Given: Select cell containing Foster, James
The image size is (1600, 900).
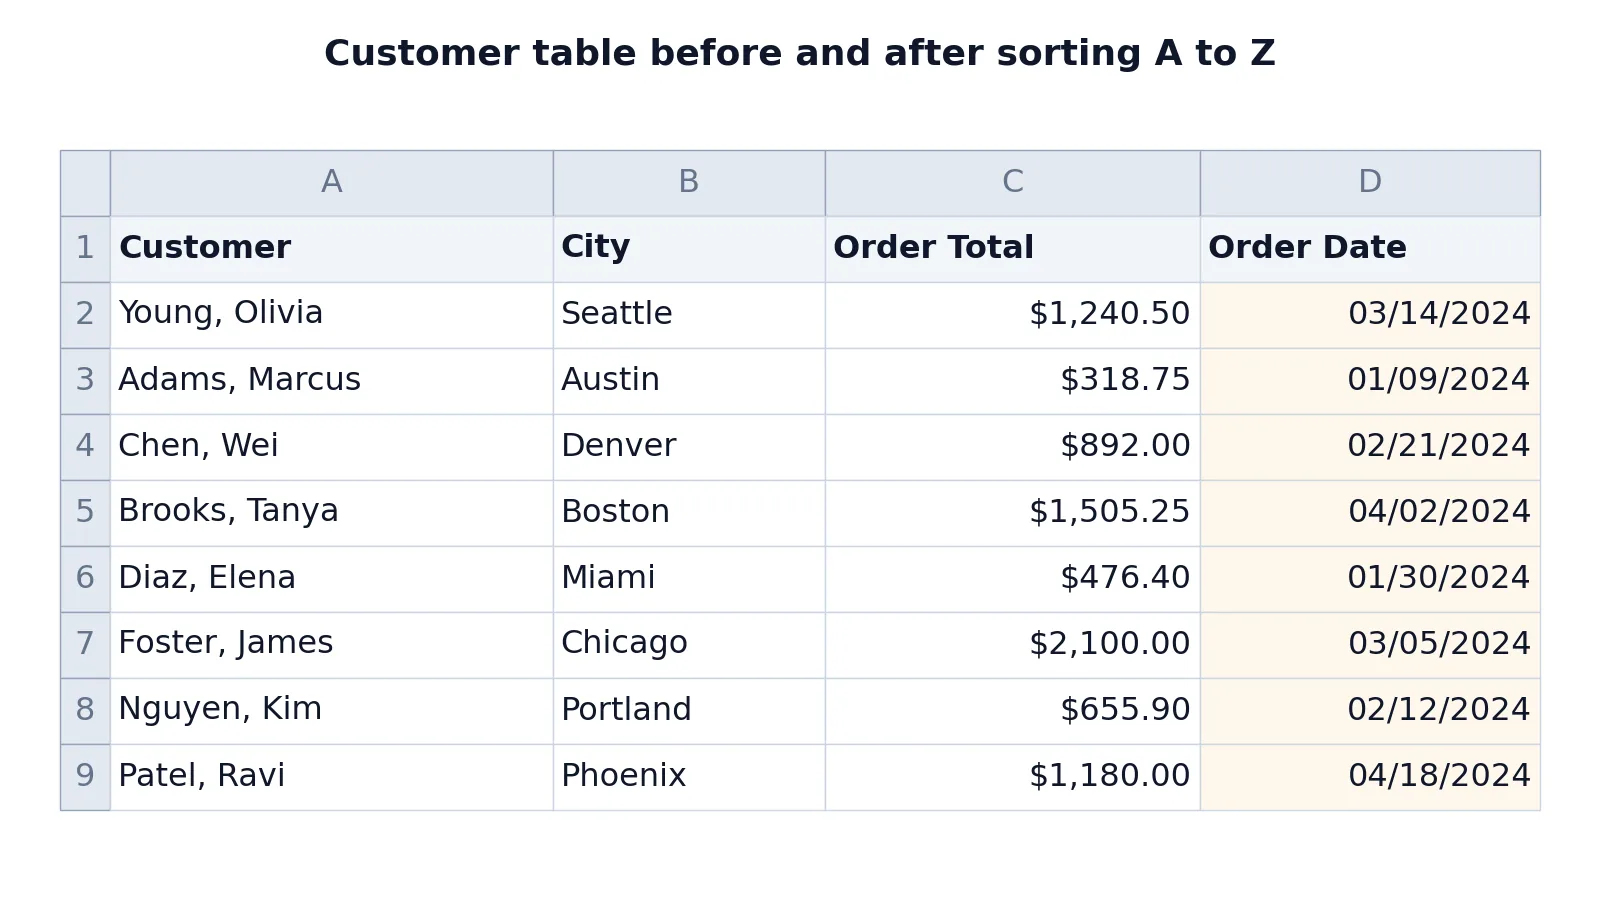Looking at the screenshot, I should (x=331, y=645).
